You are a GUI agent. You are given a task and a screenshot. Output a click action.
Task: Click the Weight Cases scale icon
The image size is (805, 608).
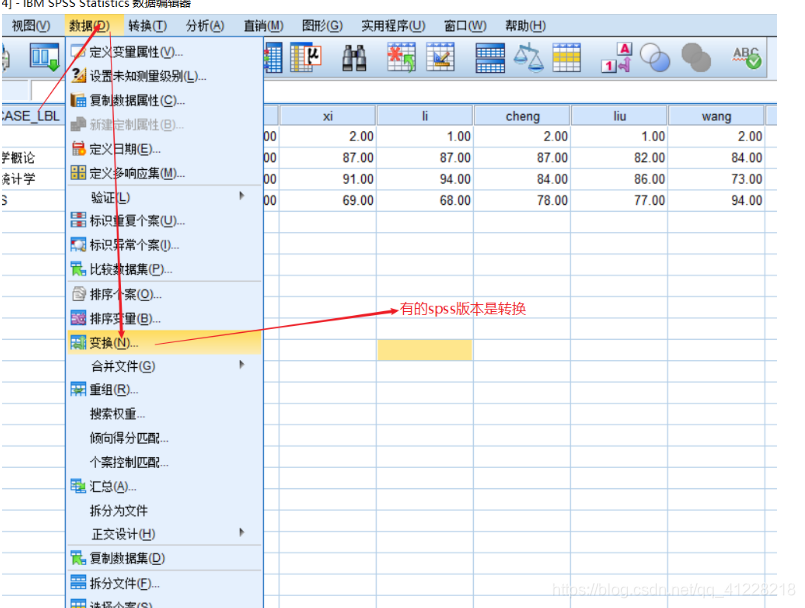click(529, 58)
